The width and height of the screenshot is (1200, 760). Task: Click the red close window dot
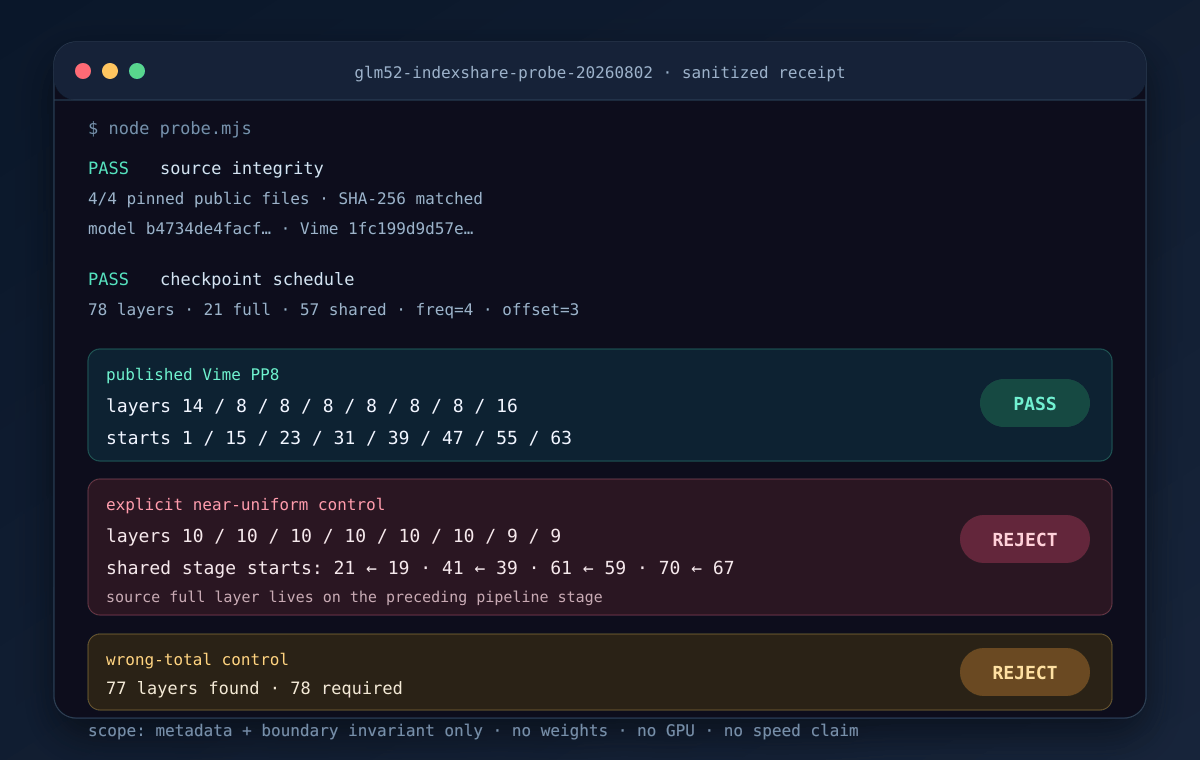pyautogui.click(x=83, y=71)
